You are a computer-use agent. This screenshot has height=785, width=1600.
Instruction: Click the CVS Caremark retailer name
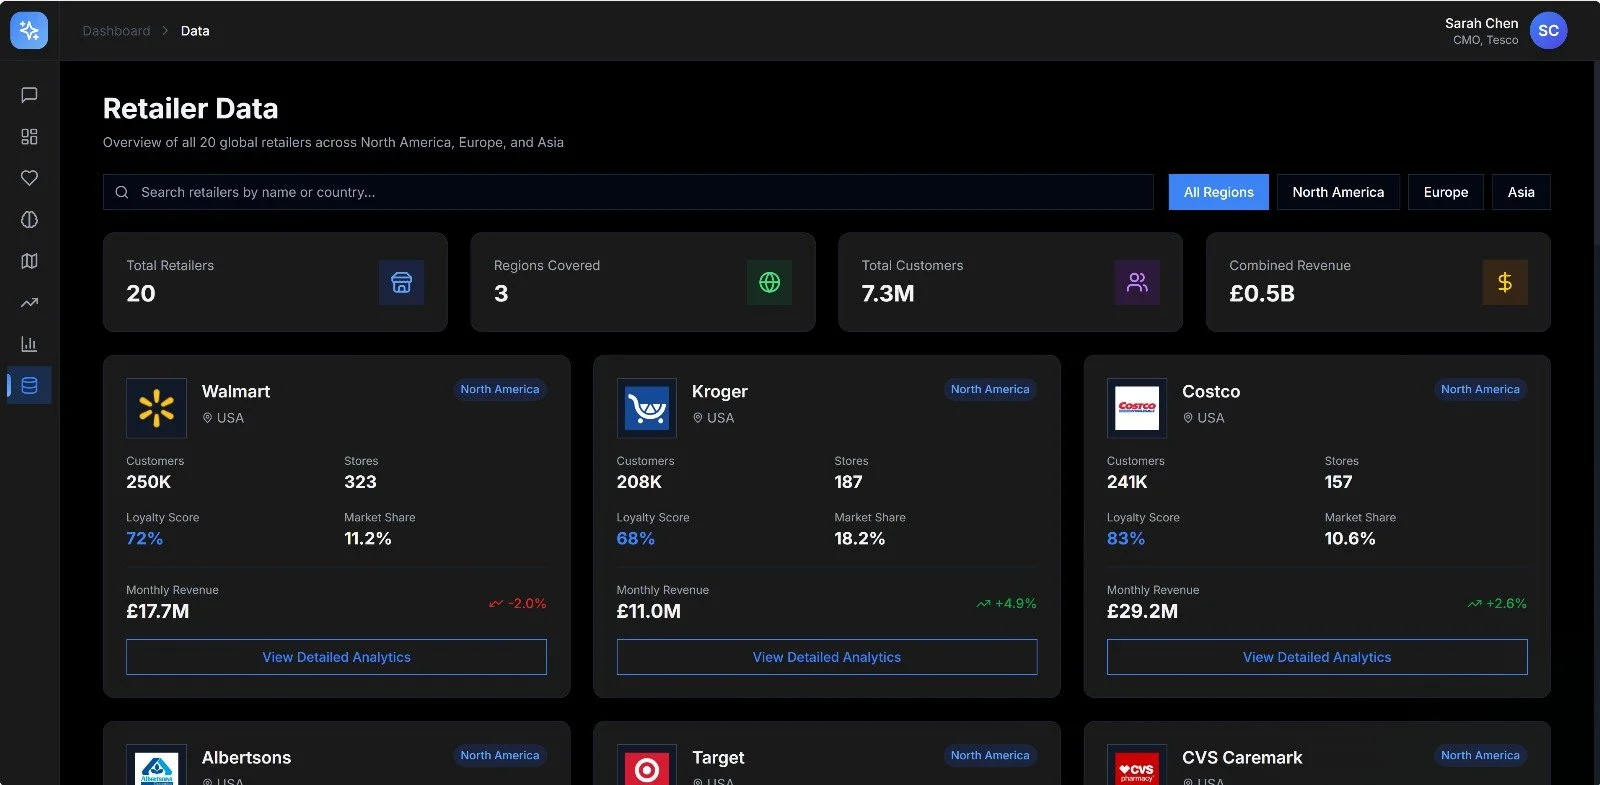(x=1242, y=757)
